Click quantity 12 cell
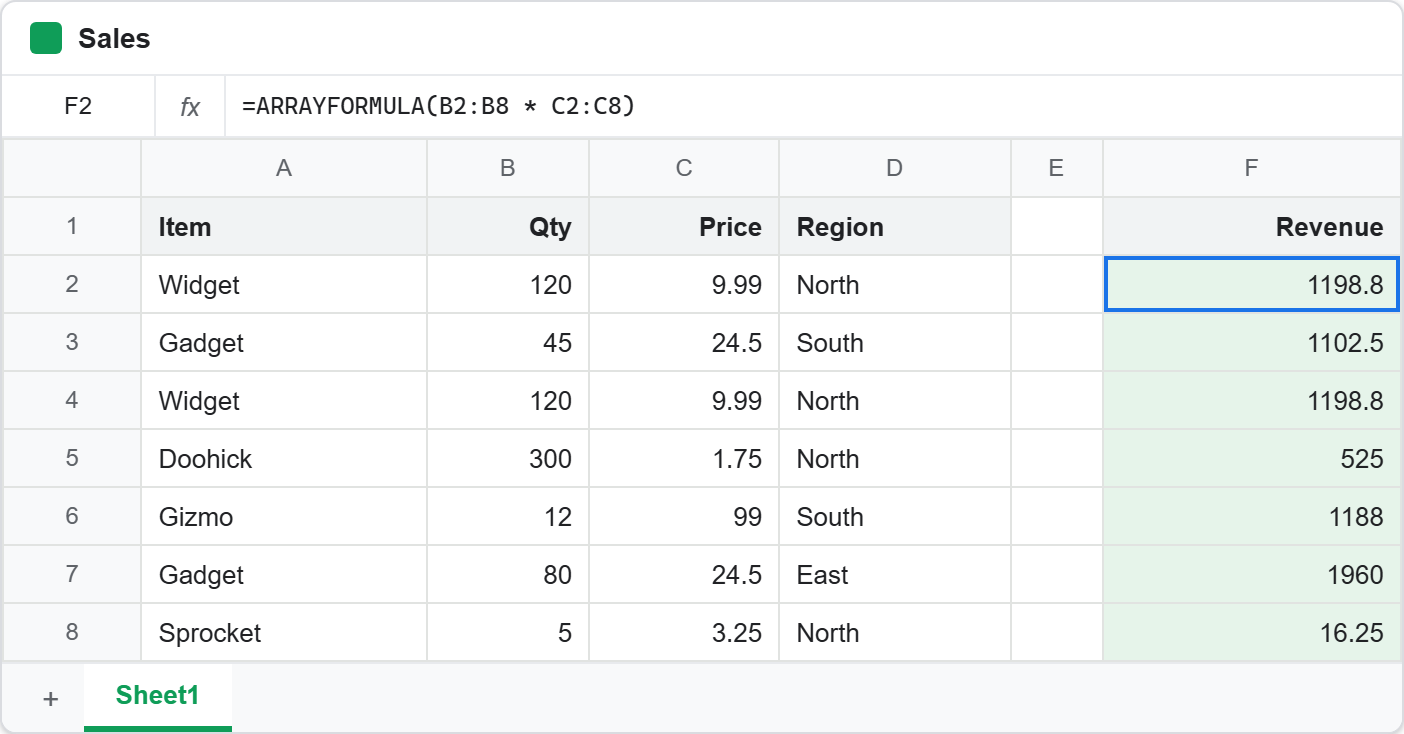This screenshot has height=734, width=1404. (508, 516)
